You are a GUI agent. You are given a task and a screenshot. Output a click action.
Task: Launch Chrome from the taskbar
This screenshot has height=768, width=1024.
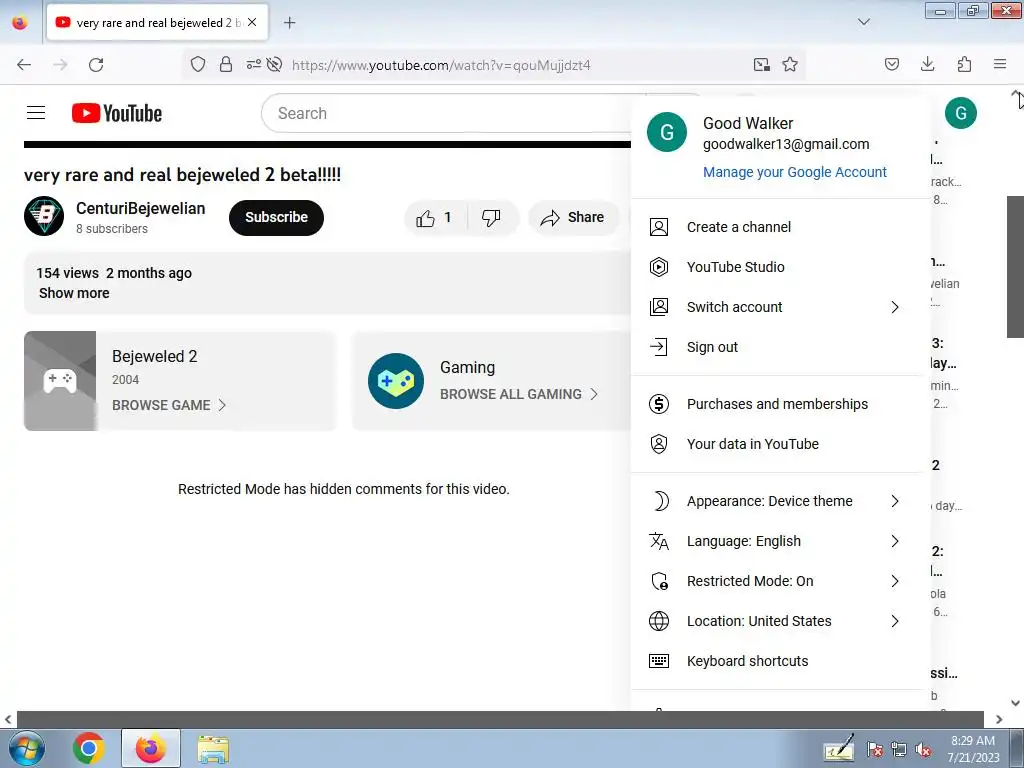[x=89, y=748]
